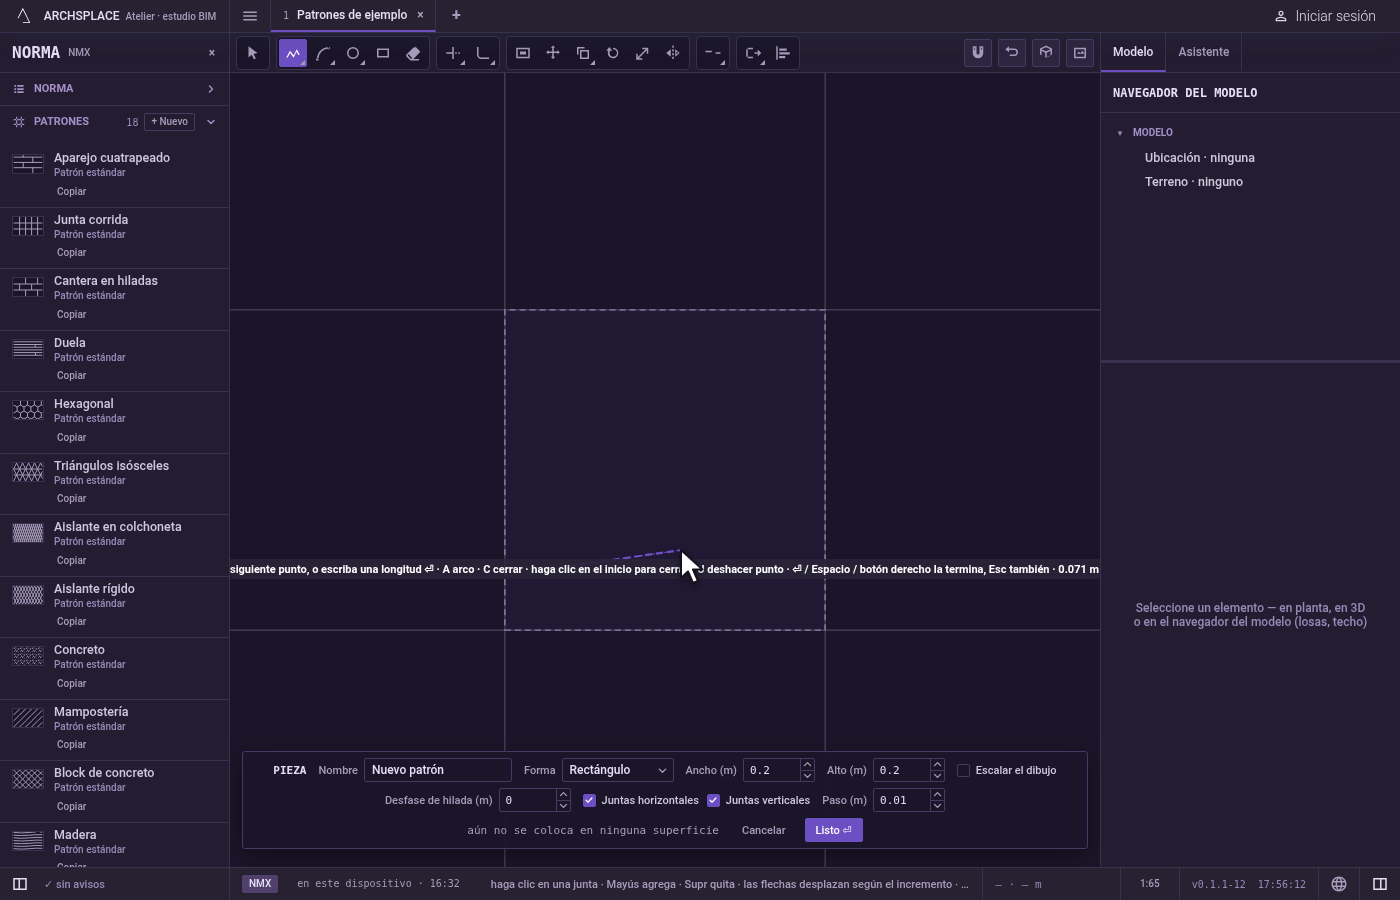Click the Nombre input field

pyautogui.click(x=438, y=770)
